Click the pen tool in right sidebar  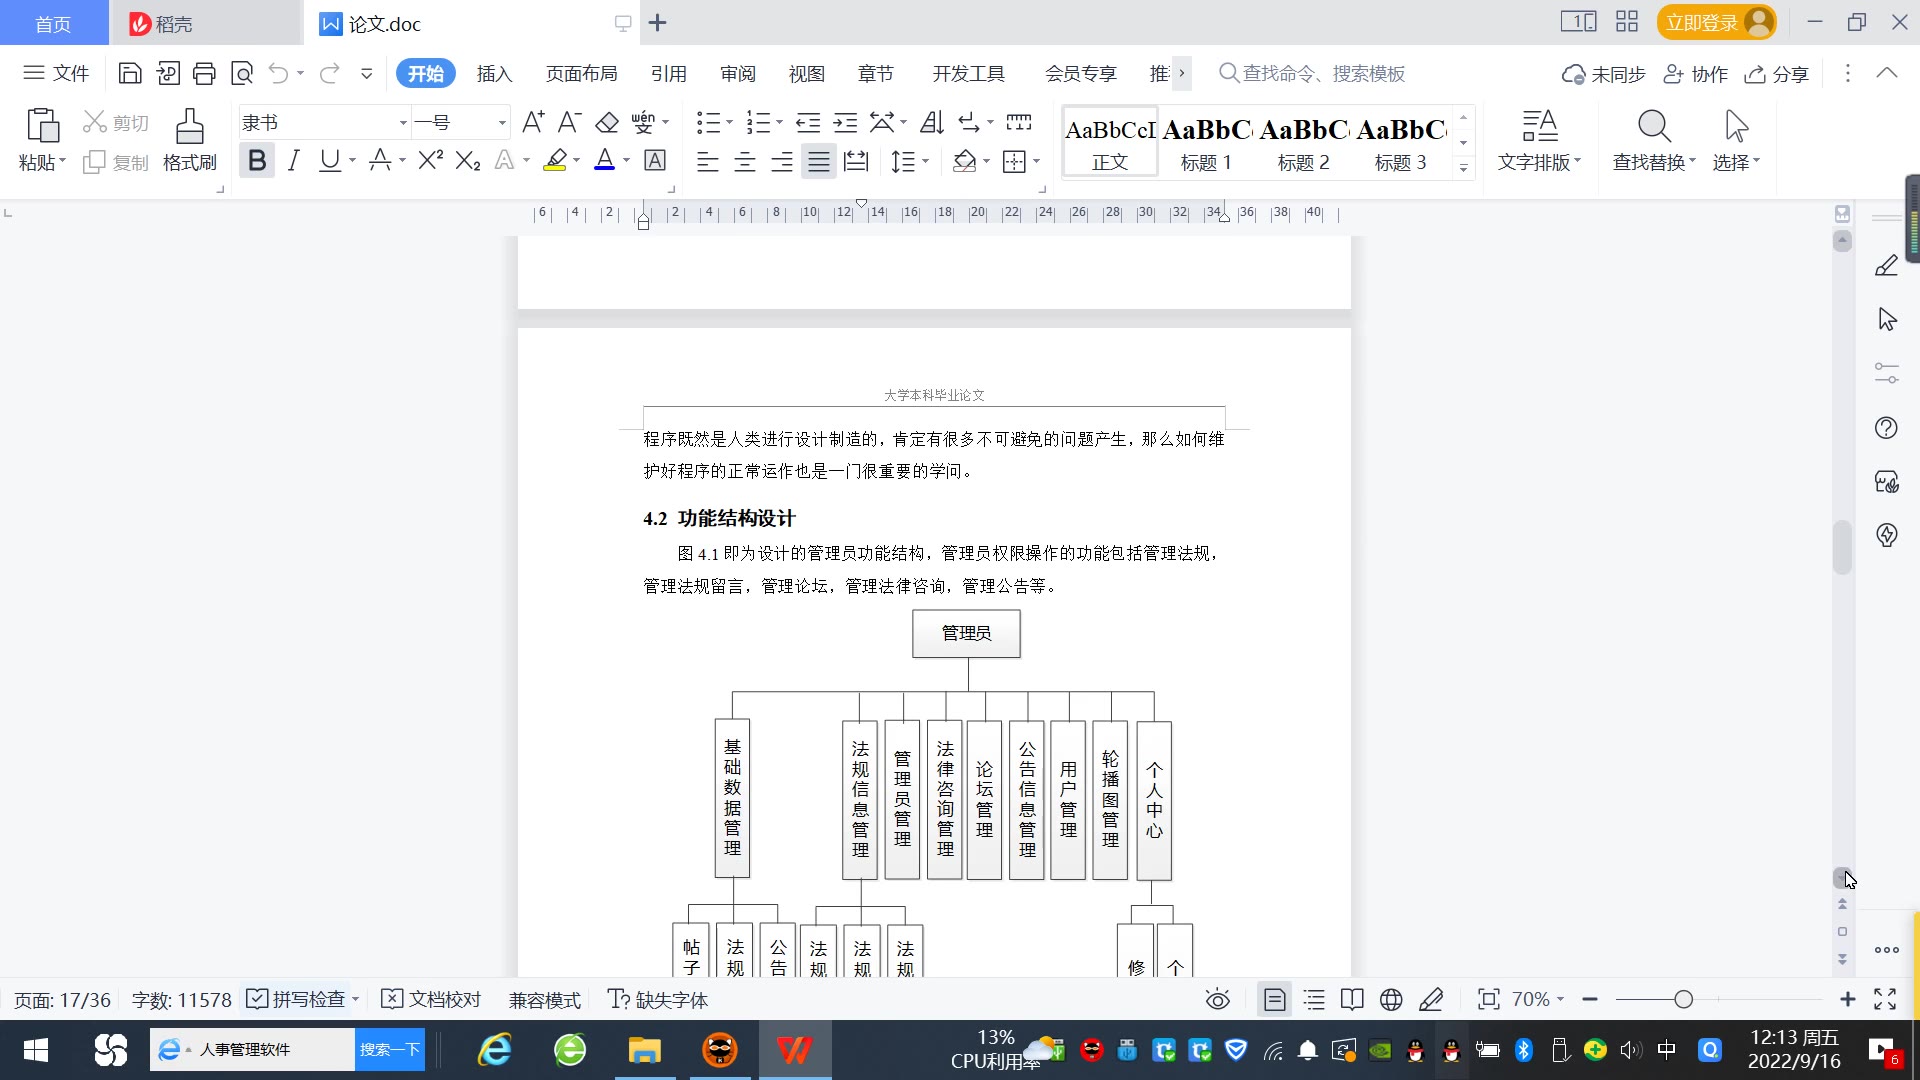point(1886,266)
